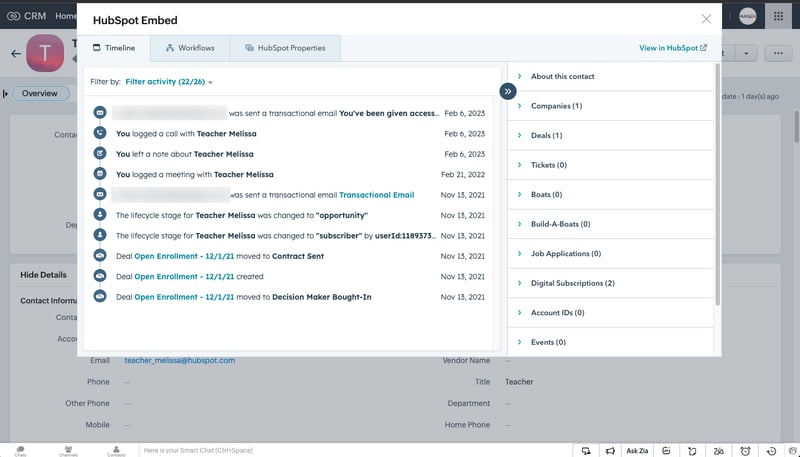Click the back arrow beside contact avatar
This screenshot has height=457, width=800.
pos(15,53)
